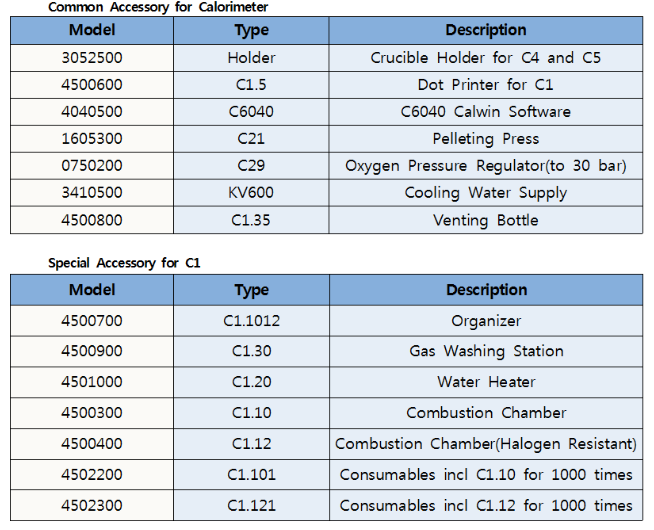Click the C29 type cell
654x530 pixels.
click(x=251, y=165)
